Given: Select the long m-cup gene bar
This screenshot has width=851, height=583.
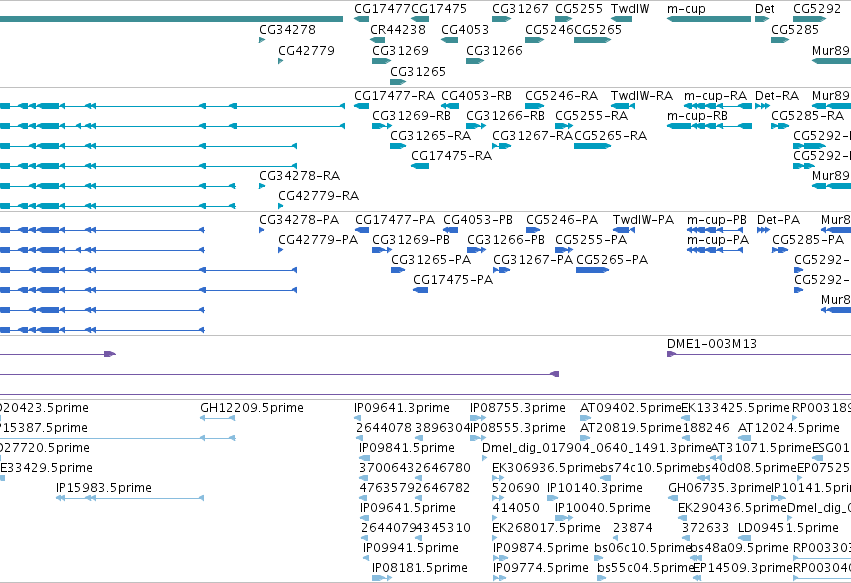Looking at the screenshot, I should coord(709,19).
